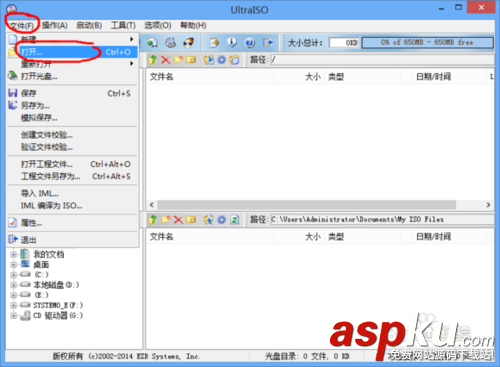Click the local path field with My ISO Files
This screenshot has width=500, height=367.
click(382, 219)
